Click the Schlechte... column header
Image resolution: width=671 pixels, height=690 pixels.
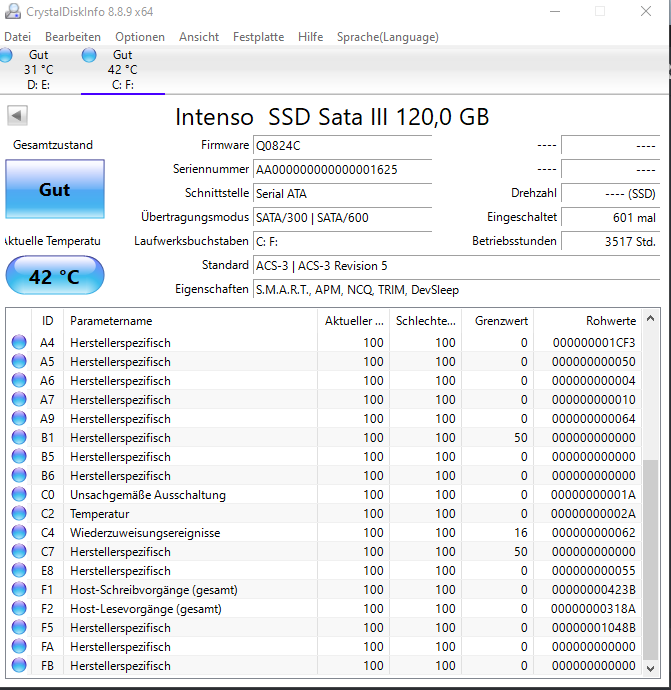click(425, 321)
